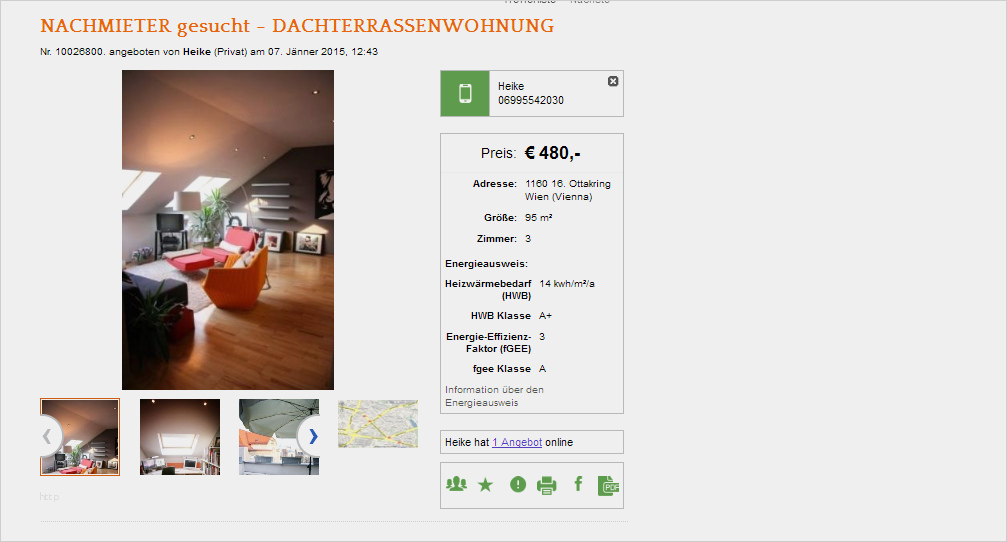The width and height of the screenshot is (1007, 542).
Task: Select the skylight office room thumbnail
Action: pos(180,437)
